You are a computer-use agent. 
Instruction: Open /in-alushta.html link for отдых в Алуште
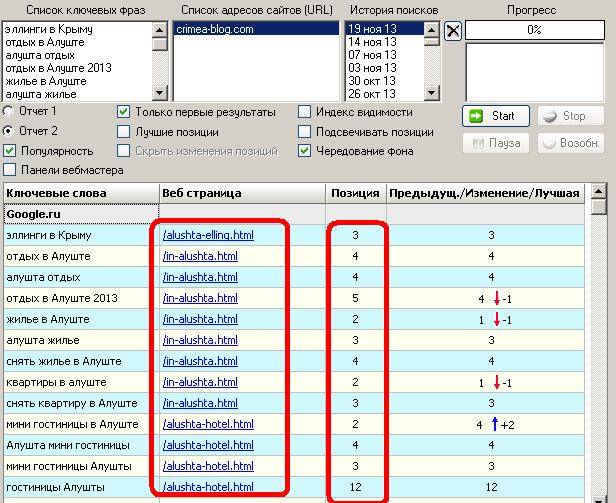pyautogui.click(x=200, y=256)
